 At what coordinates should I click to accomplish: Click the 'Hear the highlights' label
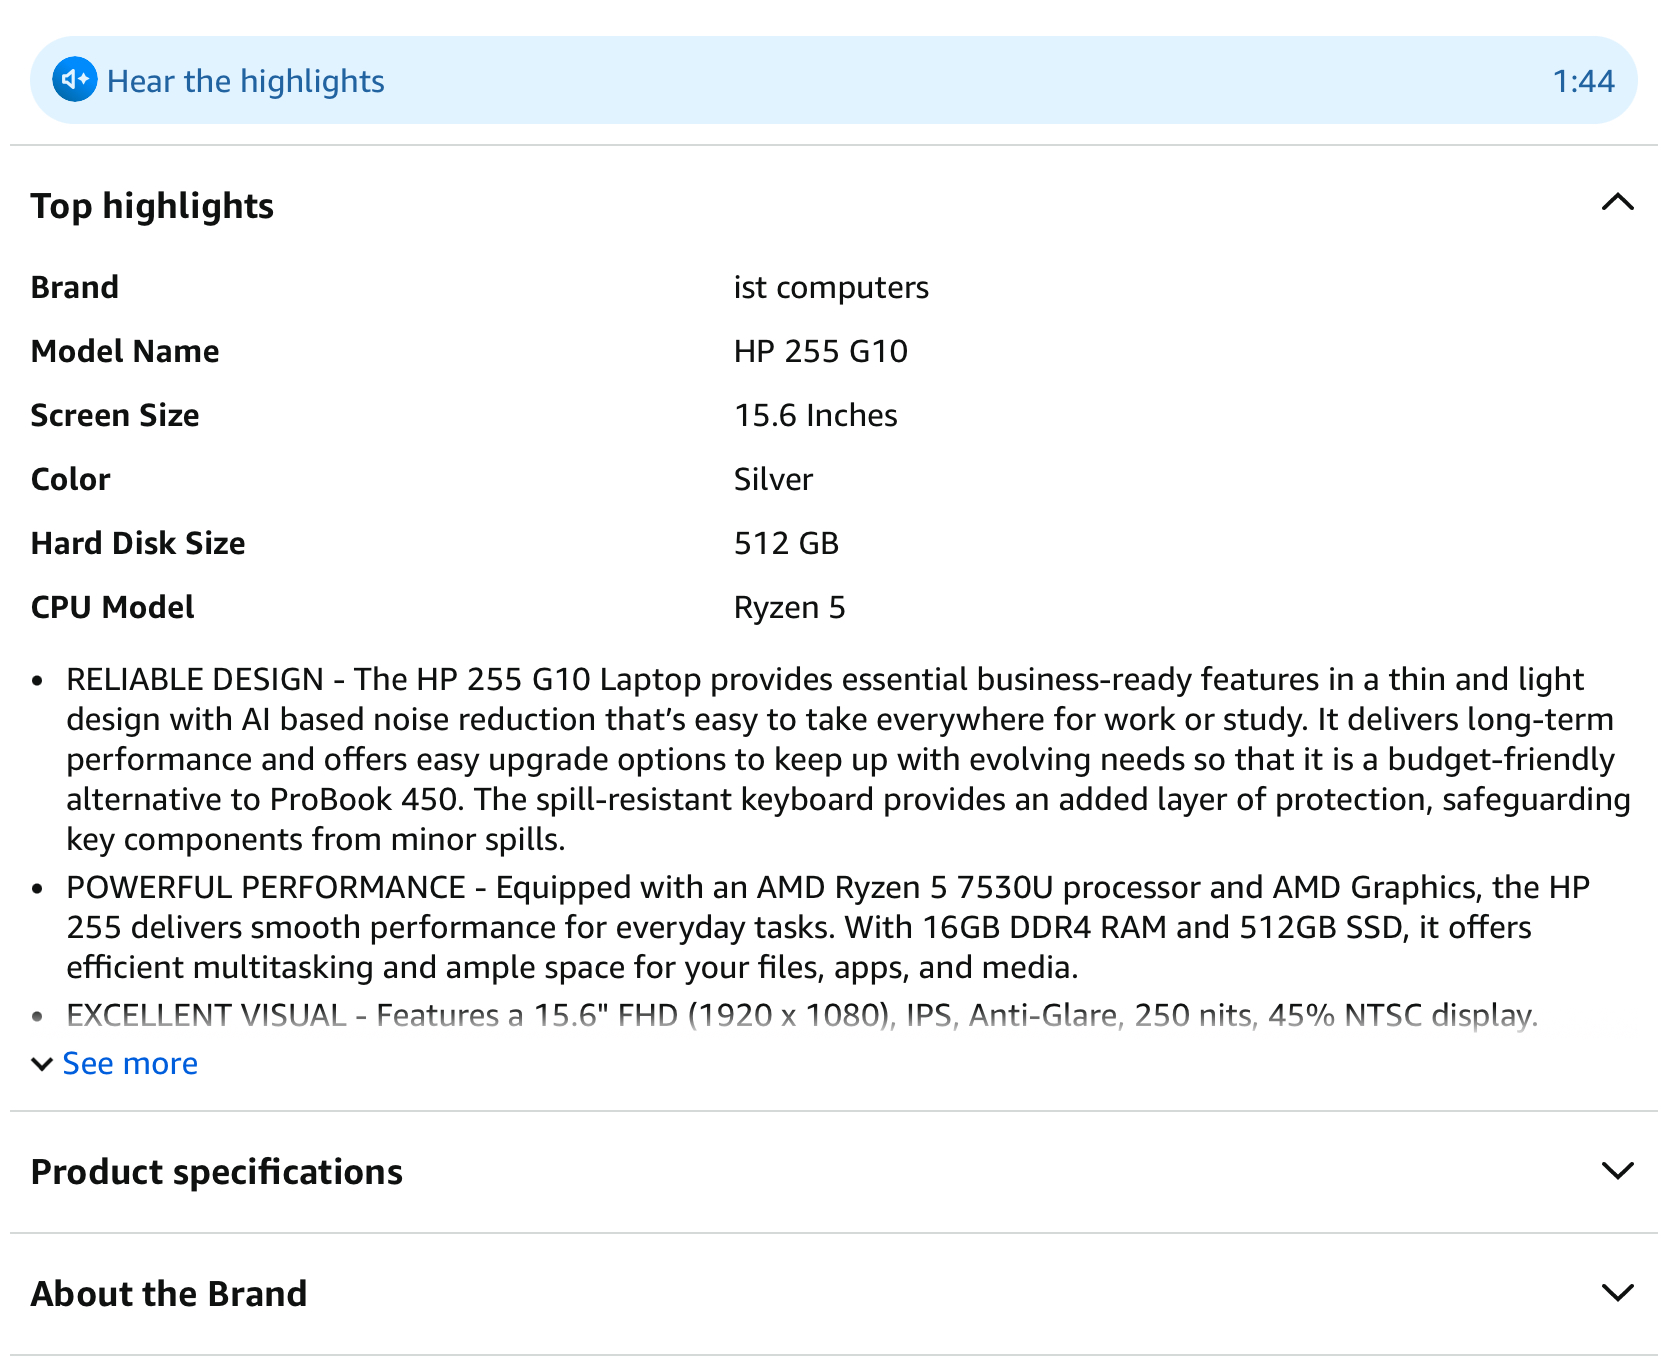click(x=246, y=81)
